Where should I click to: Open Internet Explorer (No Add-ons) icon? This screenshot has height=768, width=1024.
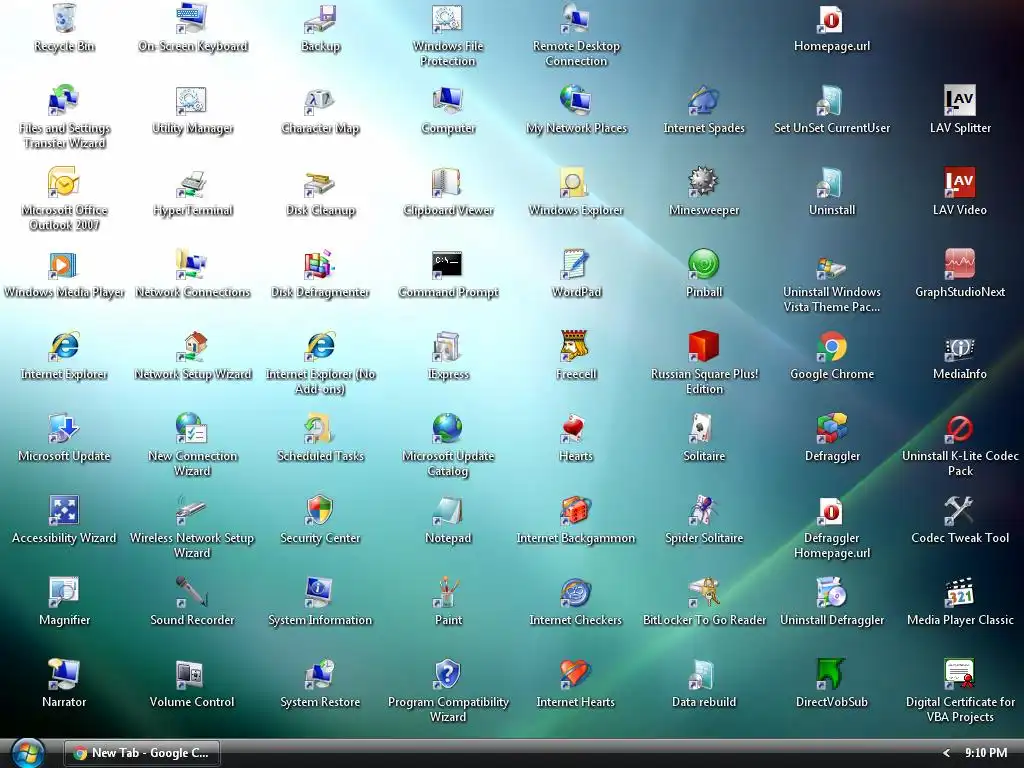point(320,346)
